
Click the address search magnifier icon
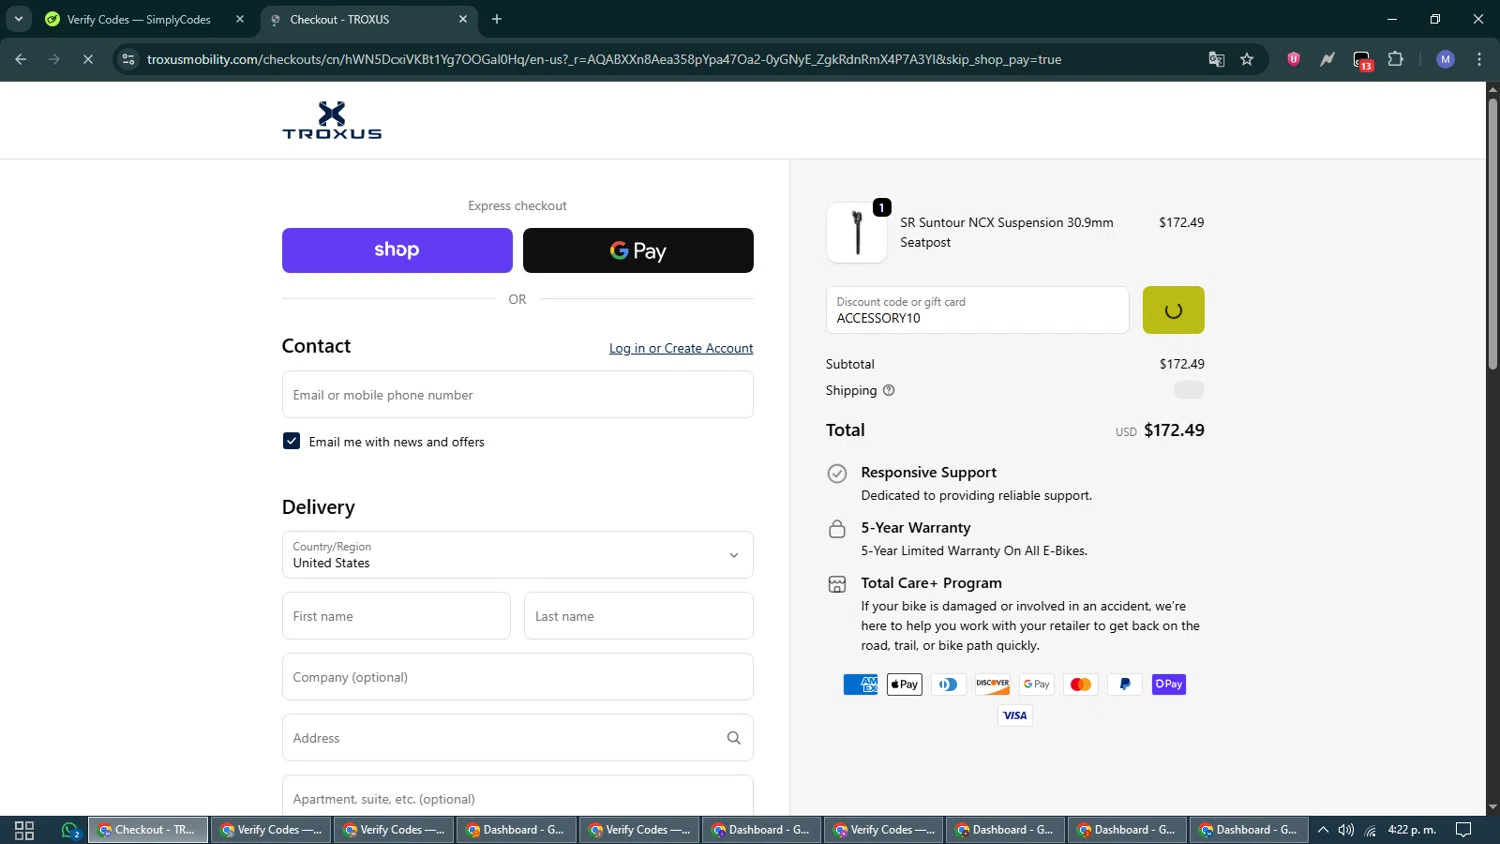733,738
